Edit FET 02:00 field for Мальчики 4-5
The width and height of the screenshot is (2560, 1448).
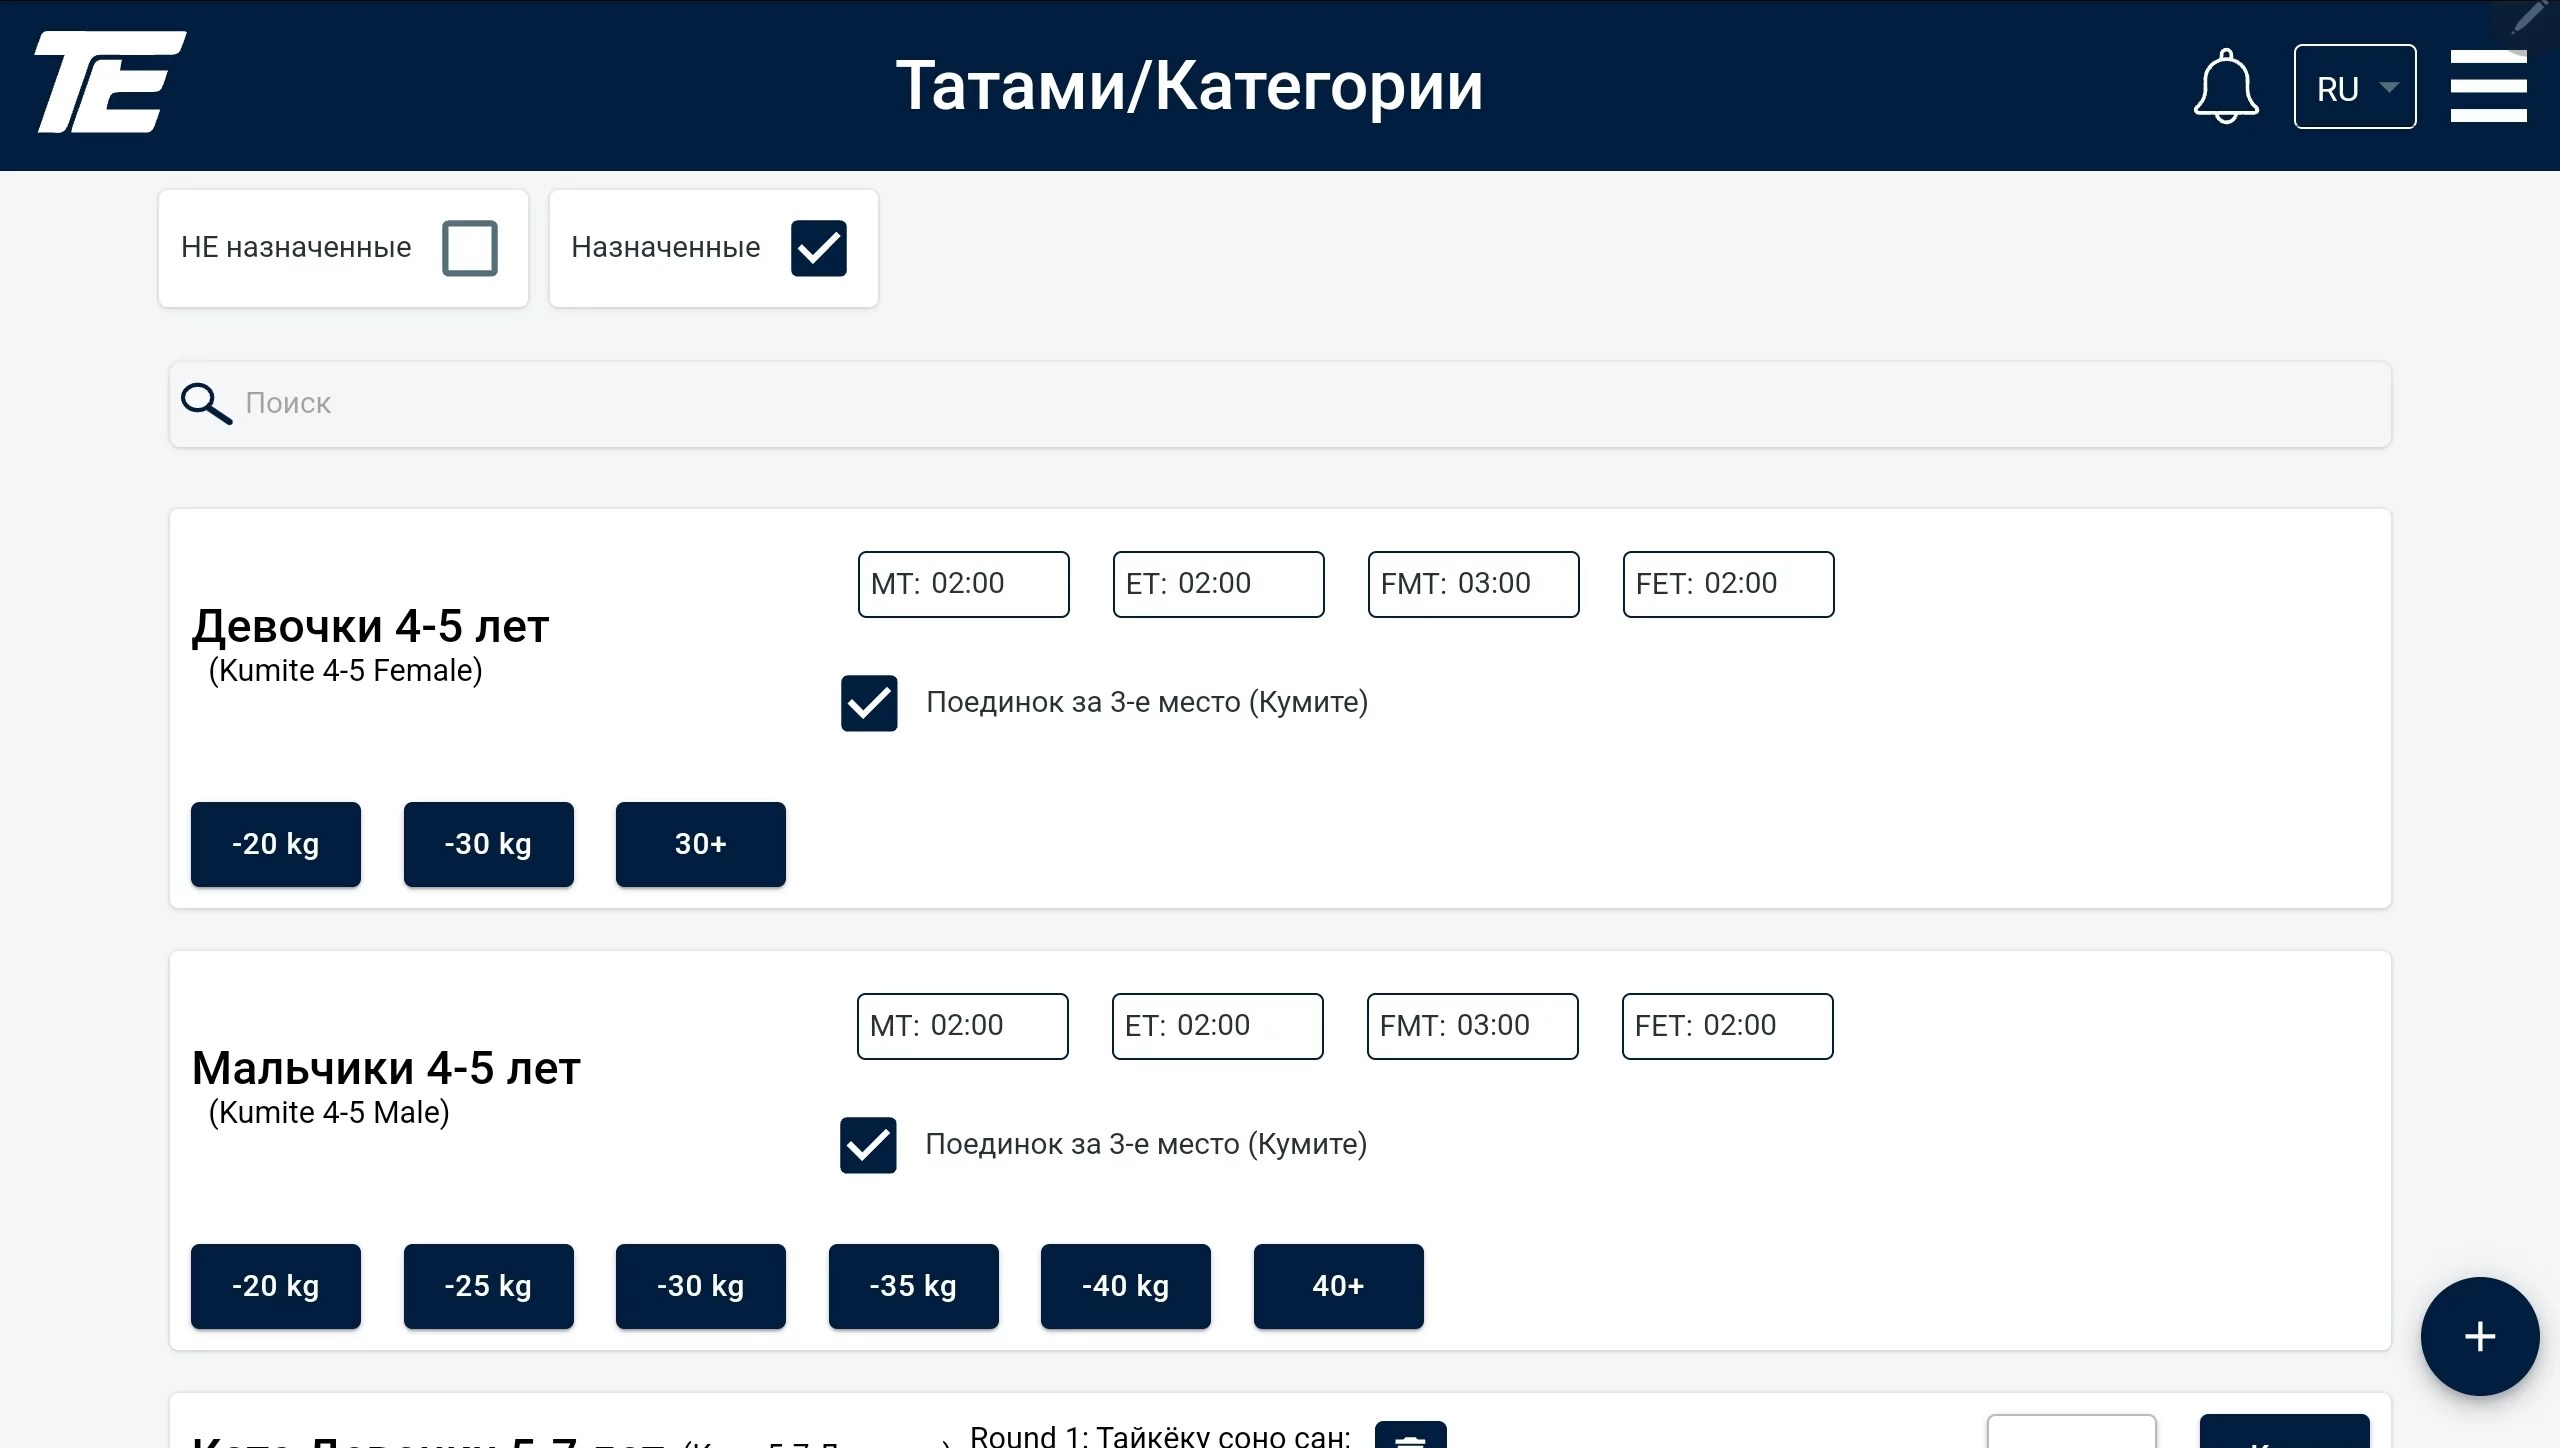1727,1026
